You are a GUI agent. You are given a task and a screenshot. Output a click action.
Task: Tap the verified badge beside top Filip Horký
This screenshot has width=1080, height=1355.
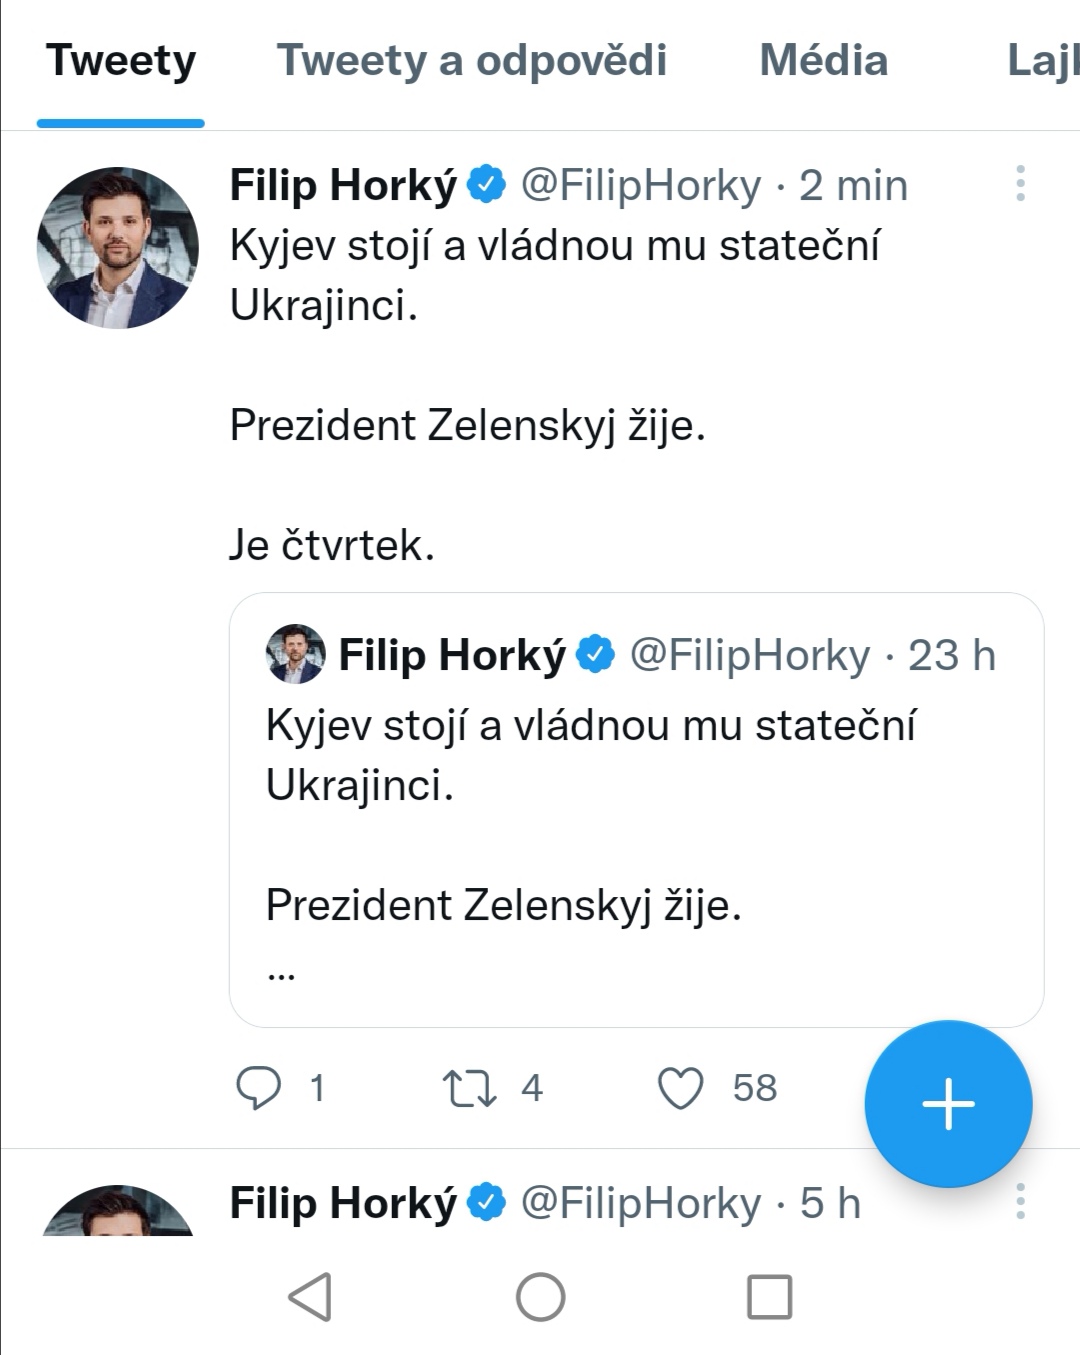(487, 185)
